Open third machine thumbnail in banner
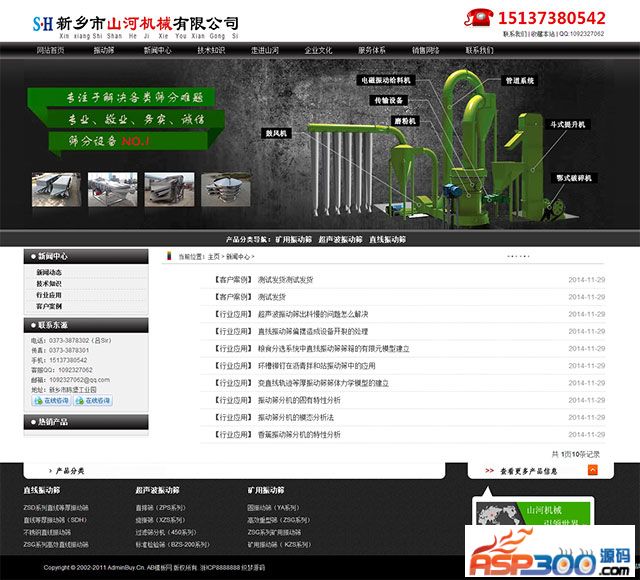This screenshot has width=640, height=580. click(x=169, y=189)
